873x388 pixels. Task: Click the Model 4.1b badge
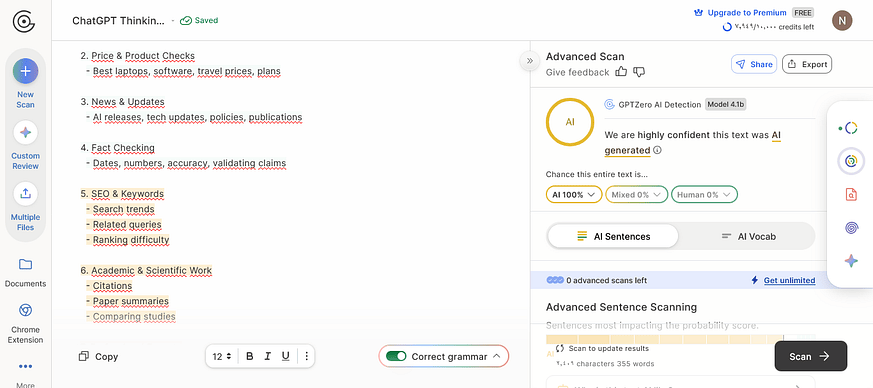tap(725, 104)
